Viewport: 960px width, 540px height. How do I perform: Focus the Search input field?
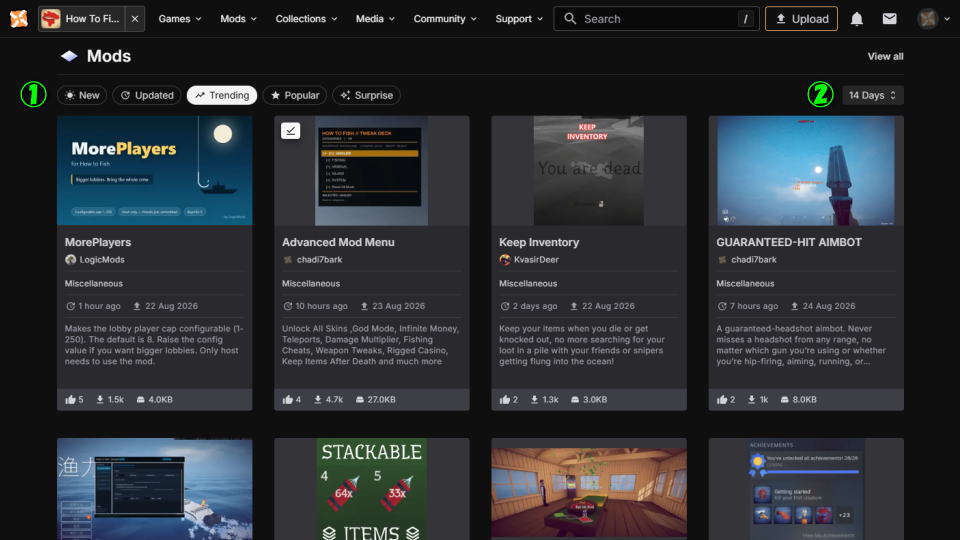tap(656, 18)
